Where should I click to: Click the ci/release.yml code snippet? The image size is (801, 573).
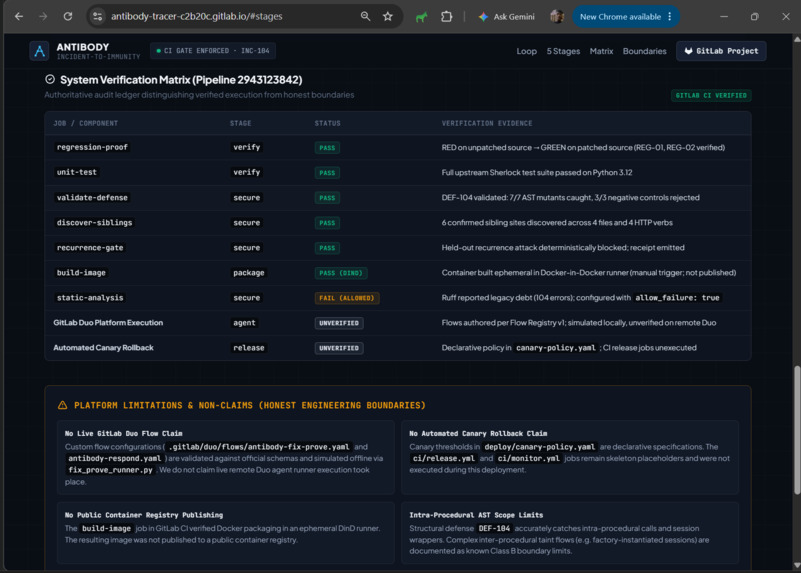tap(443, 458)
